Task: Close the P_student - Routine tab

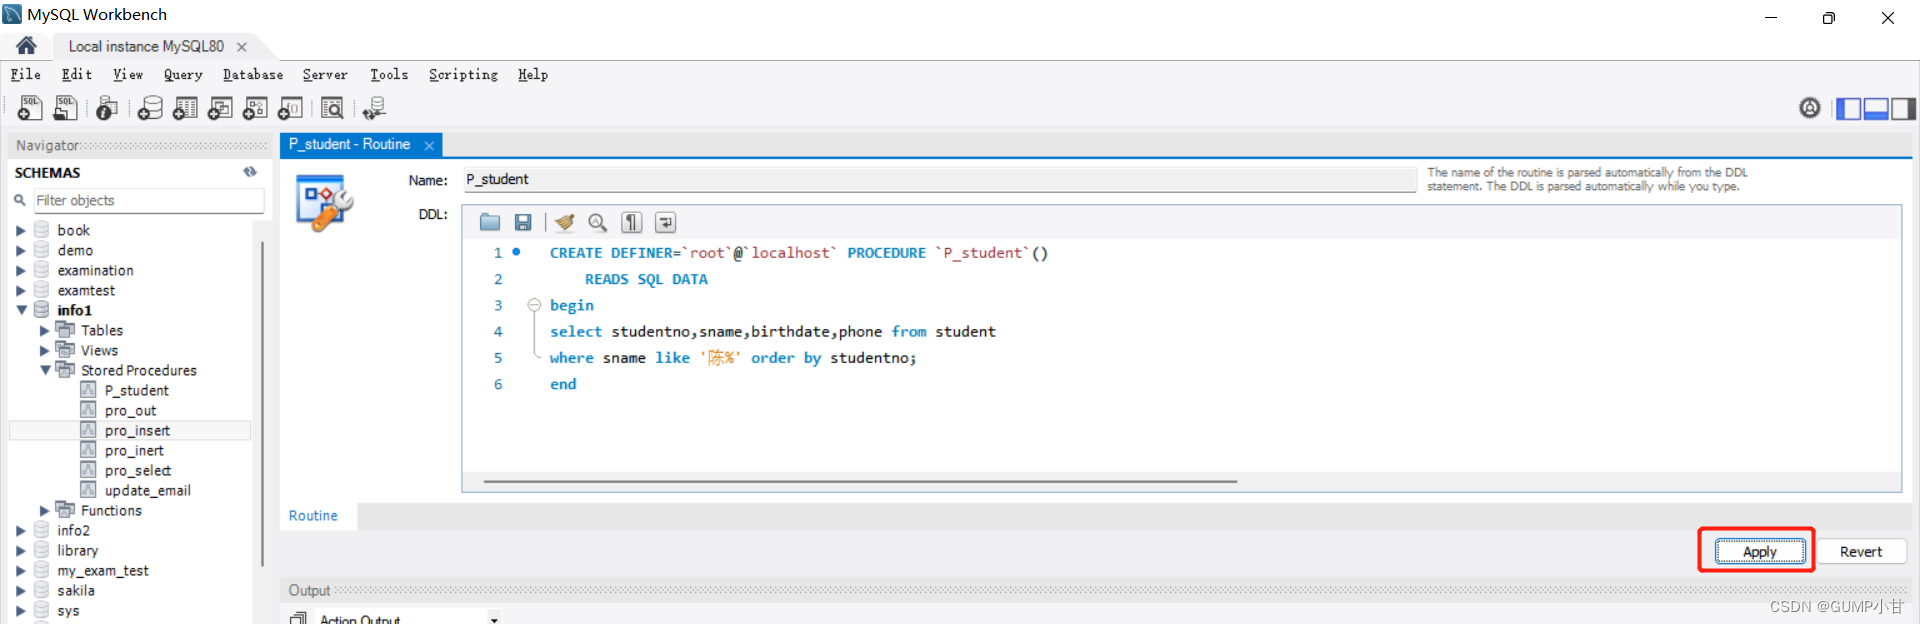Action: coord(429,145)
